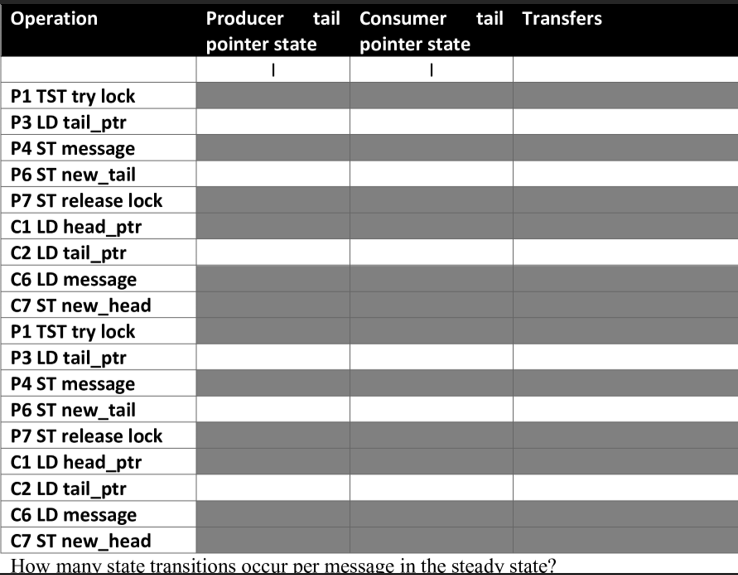Select the first 'C6 LD message' row label
738x575 pixels.
(73, 279)
